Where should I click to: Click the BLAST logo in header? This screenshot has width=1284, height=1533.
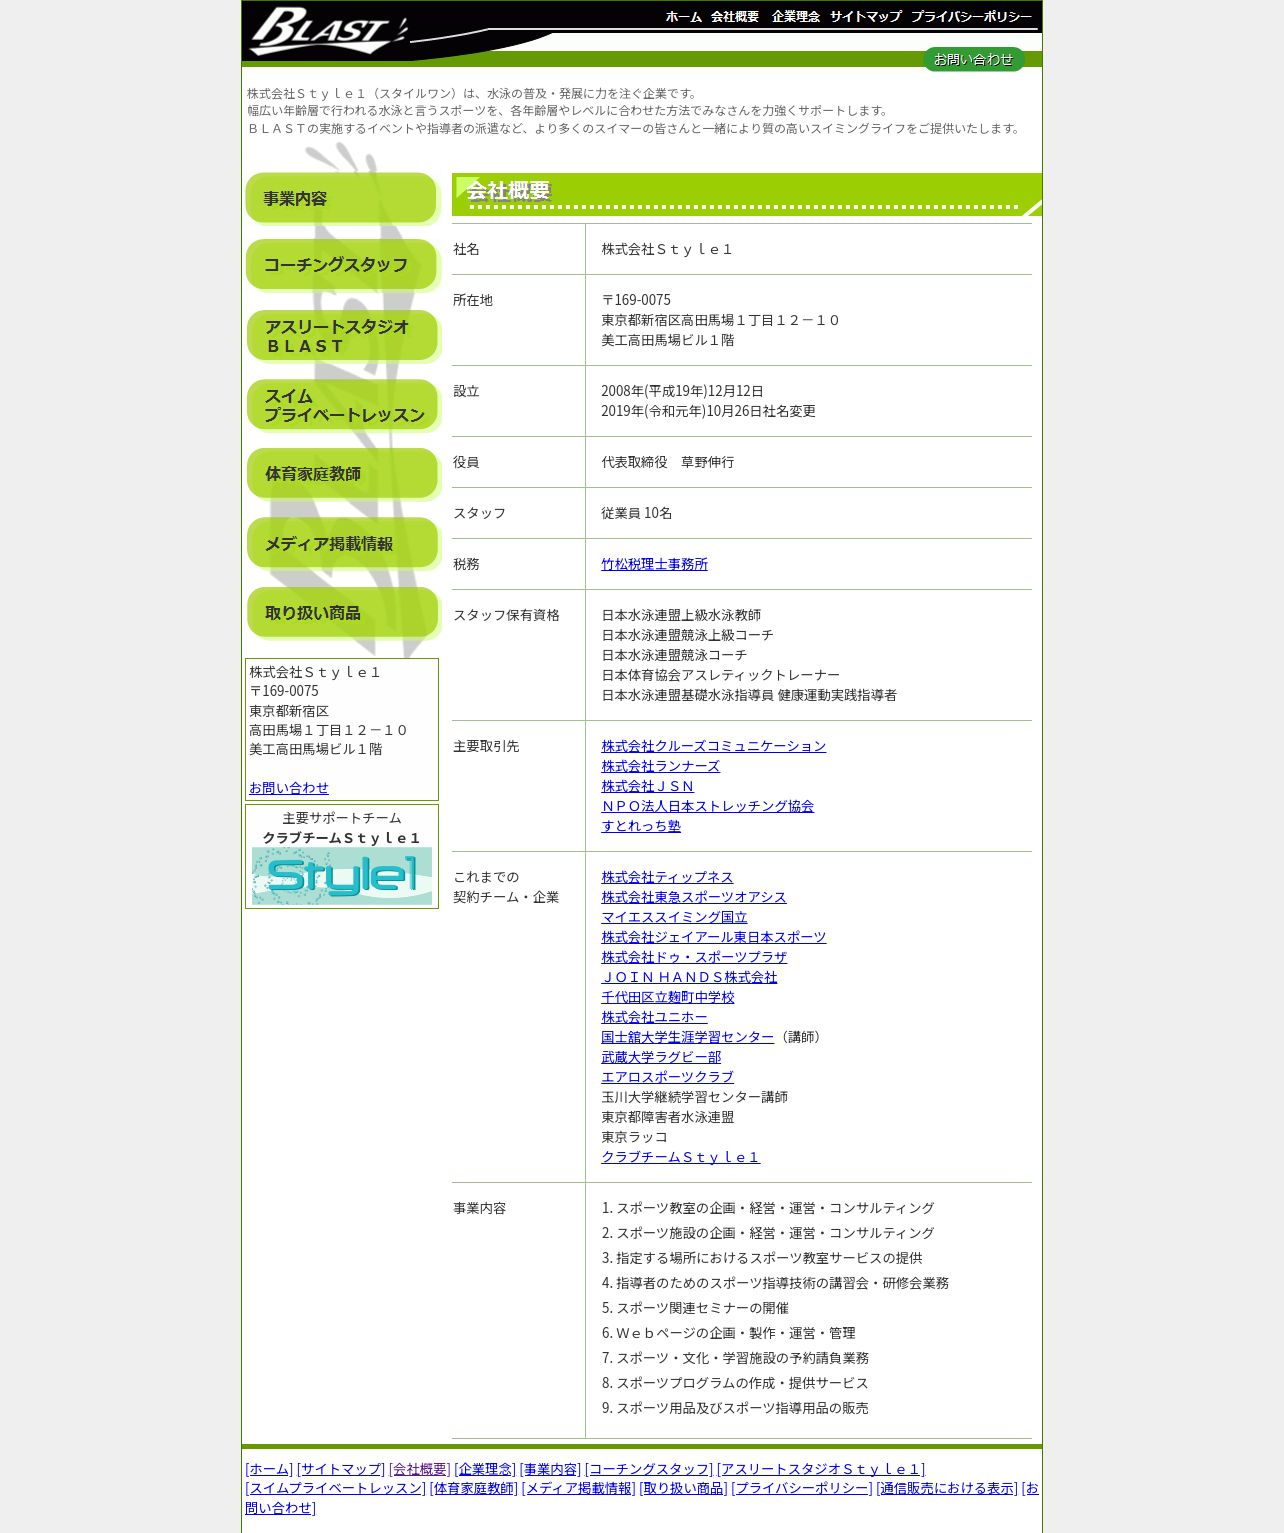click(x=329, y=30)
